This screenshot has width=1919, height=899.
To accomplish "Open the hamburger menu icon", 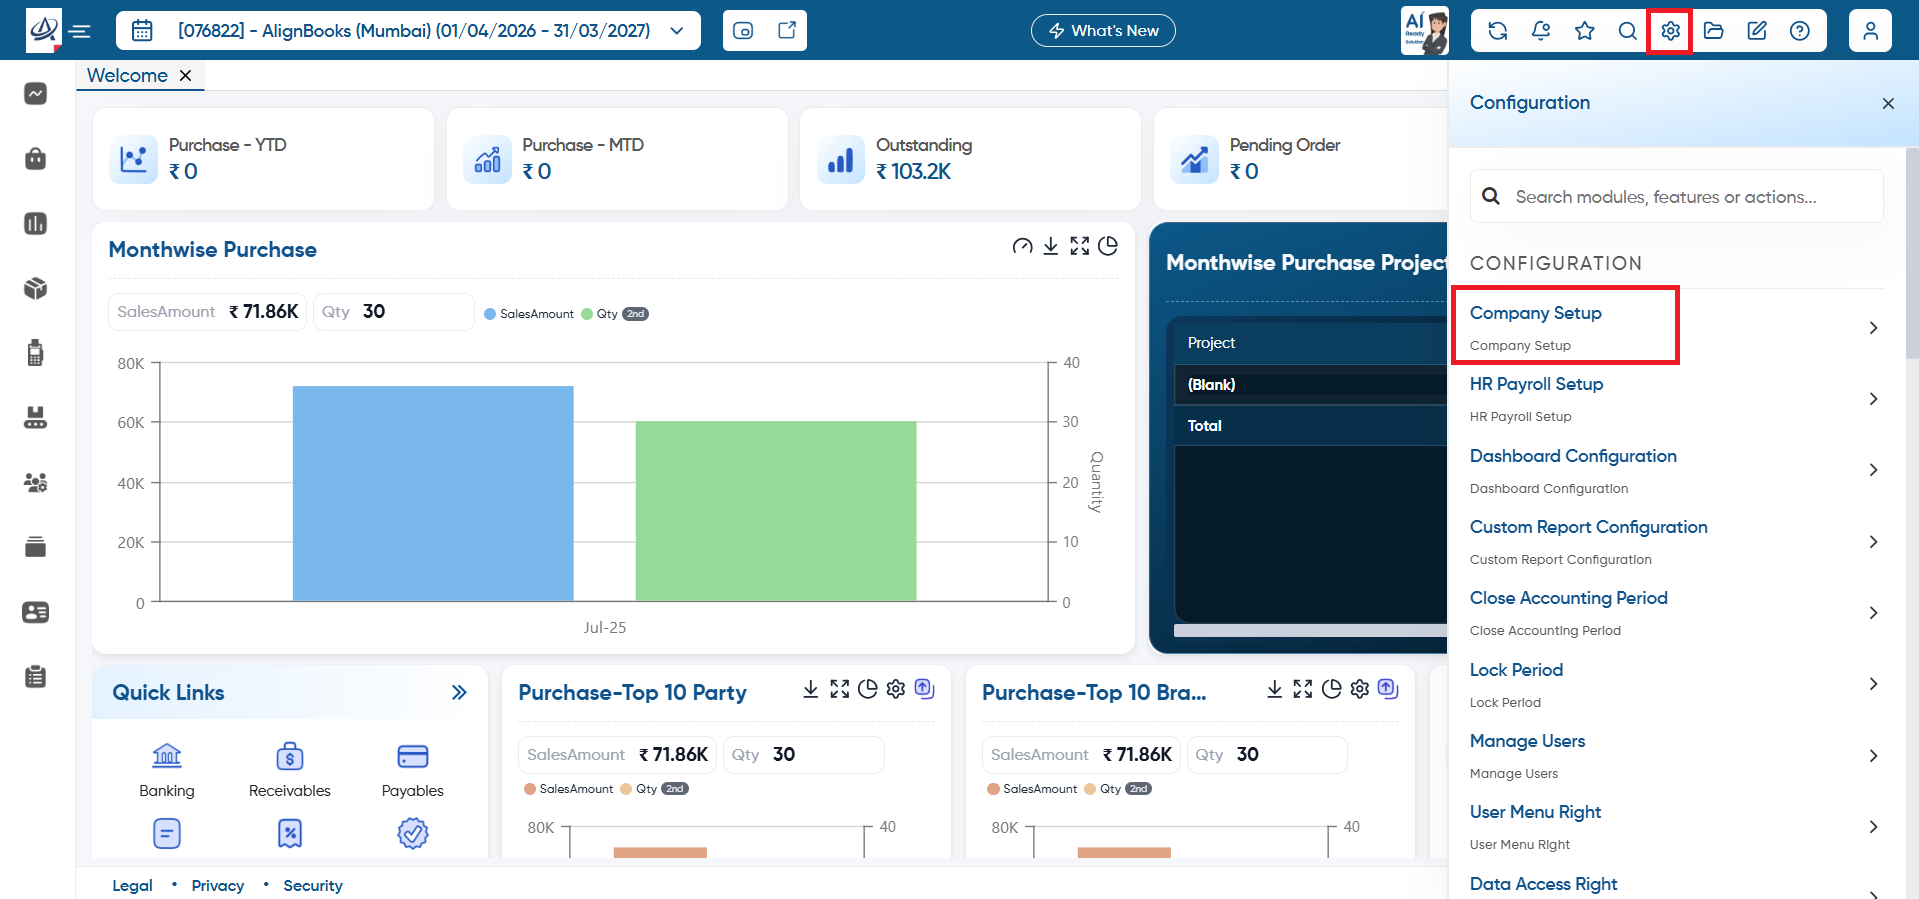I will (x=81, y=31).
